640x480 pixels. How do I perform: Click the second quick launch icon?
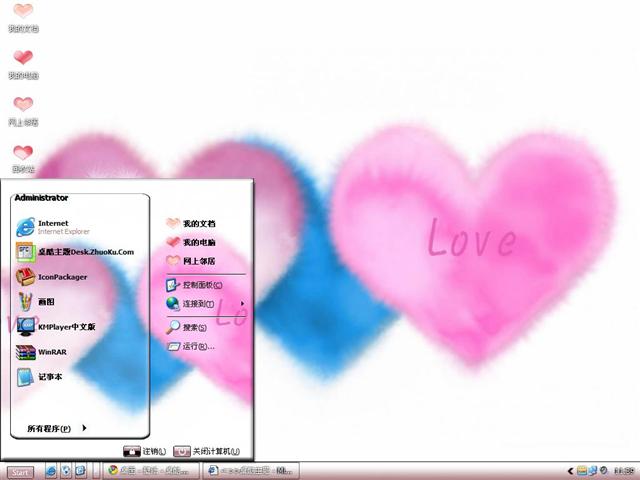pos(66,471)
